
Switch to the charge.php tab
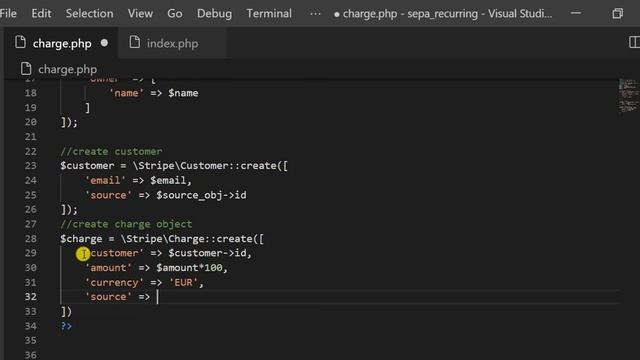pos(61,43)
